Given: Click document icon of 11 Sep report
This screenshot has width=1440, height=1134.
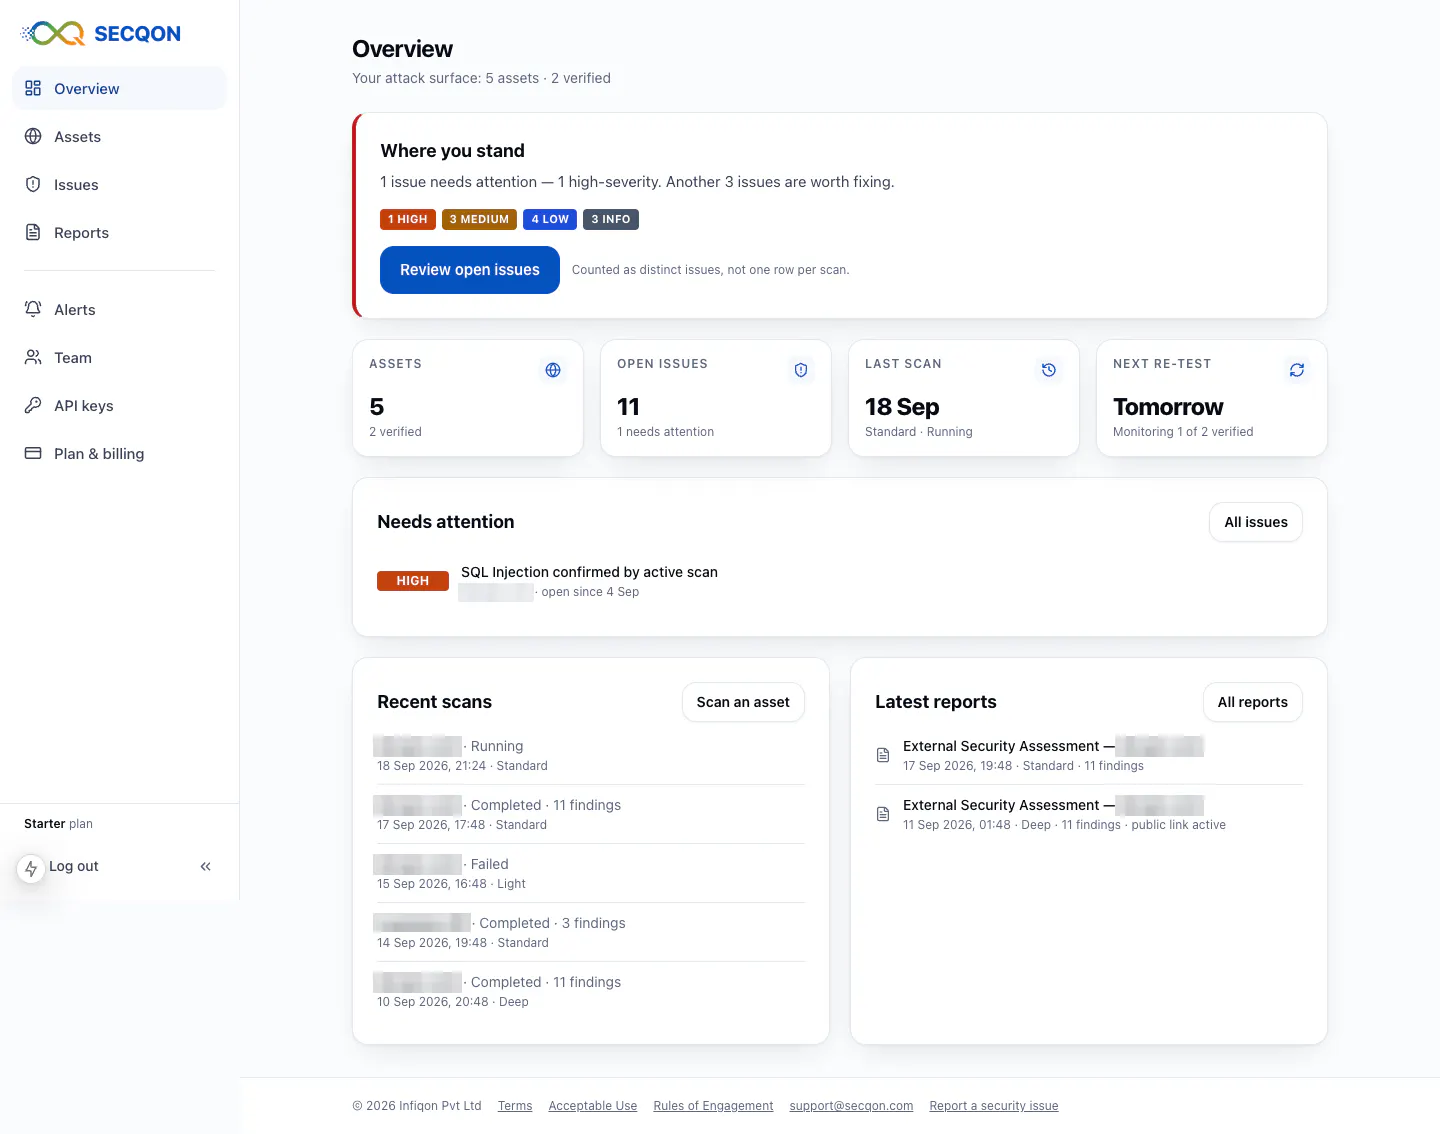Looking at the screenshot, I should (x=883, y=814).
